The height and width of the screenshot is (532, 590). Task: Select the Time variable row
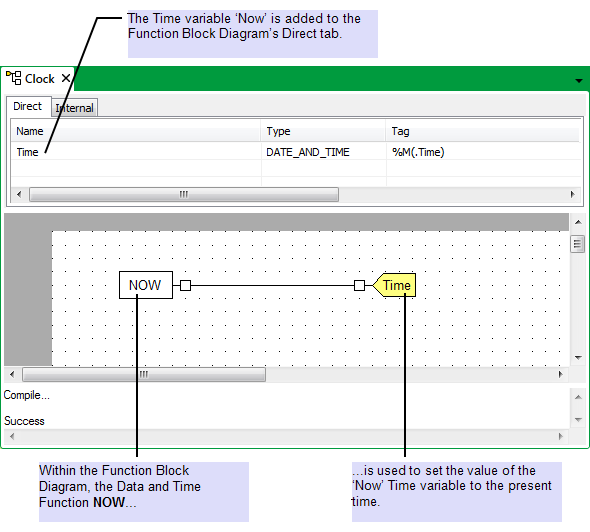tap(296, 152)
